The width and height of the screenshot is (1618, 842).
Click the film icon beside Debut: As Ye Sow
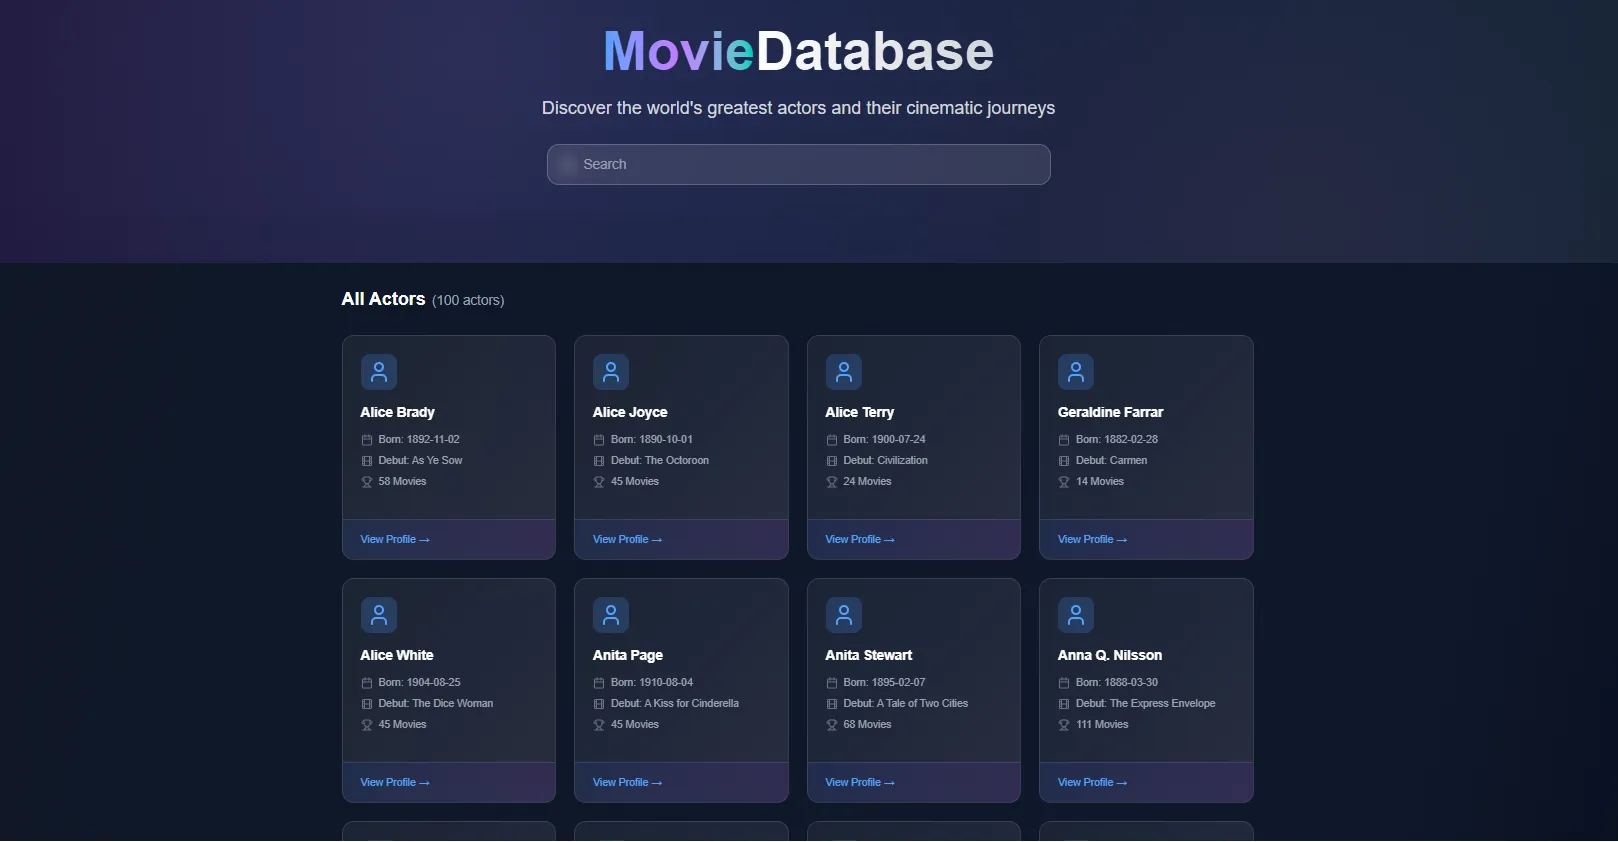click(367, 461)
